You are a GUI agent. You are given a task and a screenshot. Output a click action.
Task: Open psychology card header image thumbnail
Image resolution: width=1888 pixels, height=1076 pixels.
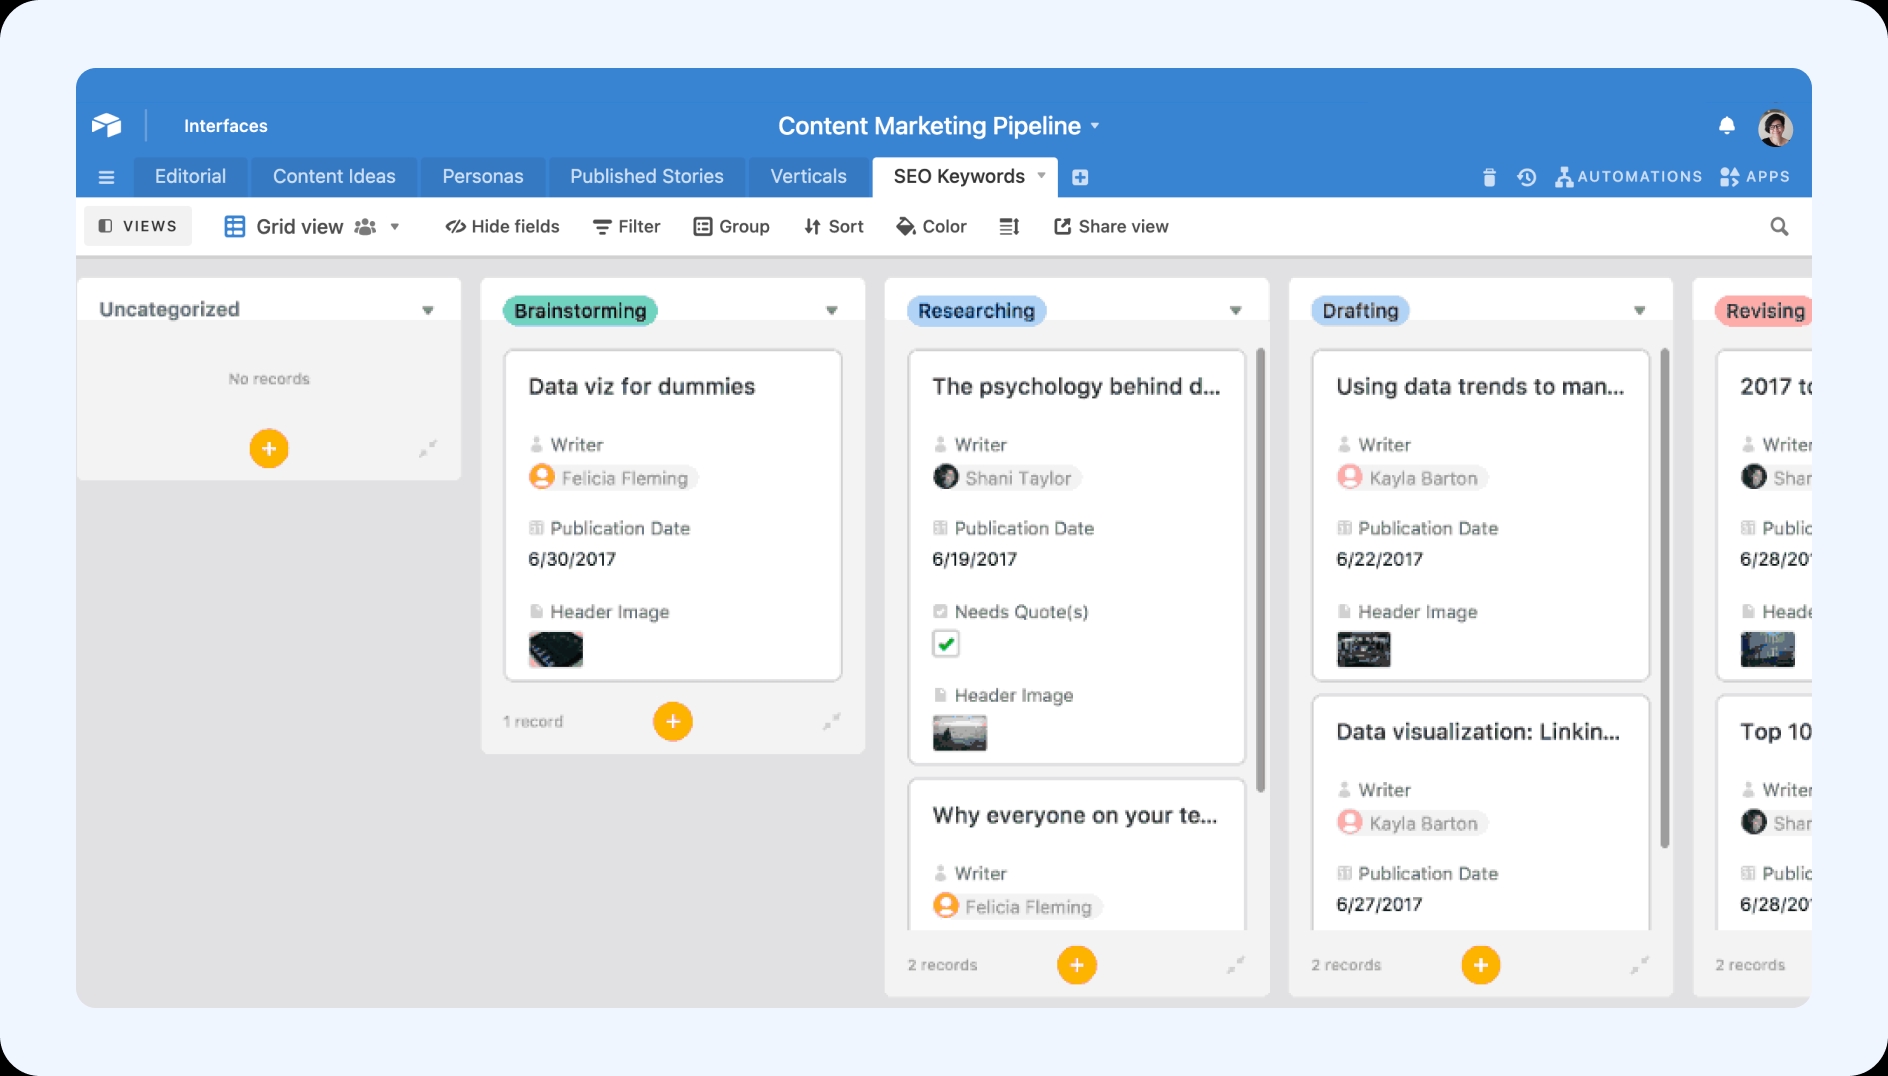[960, 733]
